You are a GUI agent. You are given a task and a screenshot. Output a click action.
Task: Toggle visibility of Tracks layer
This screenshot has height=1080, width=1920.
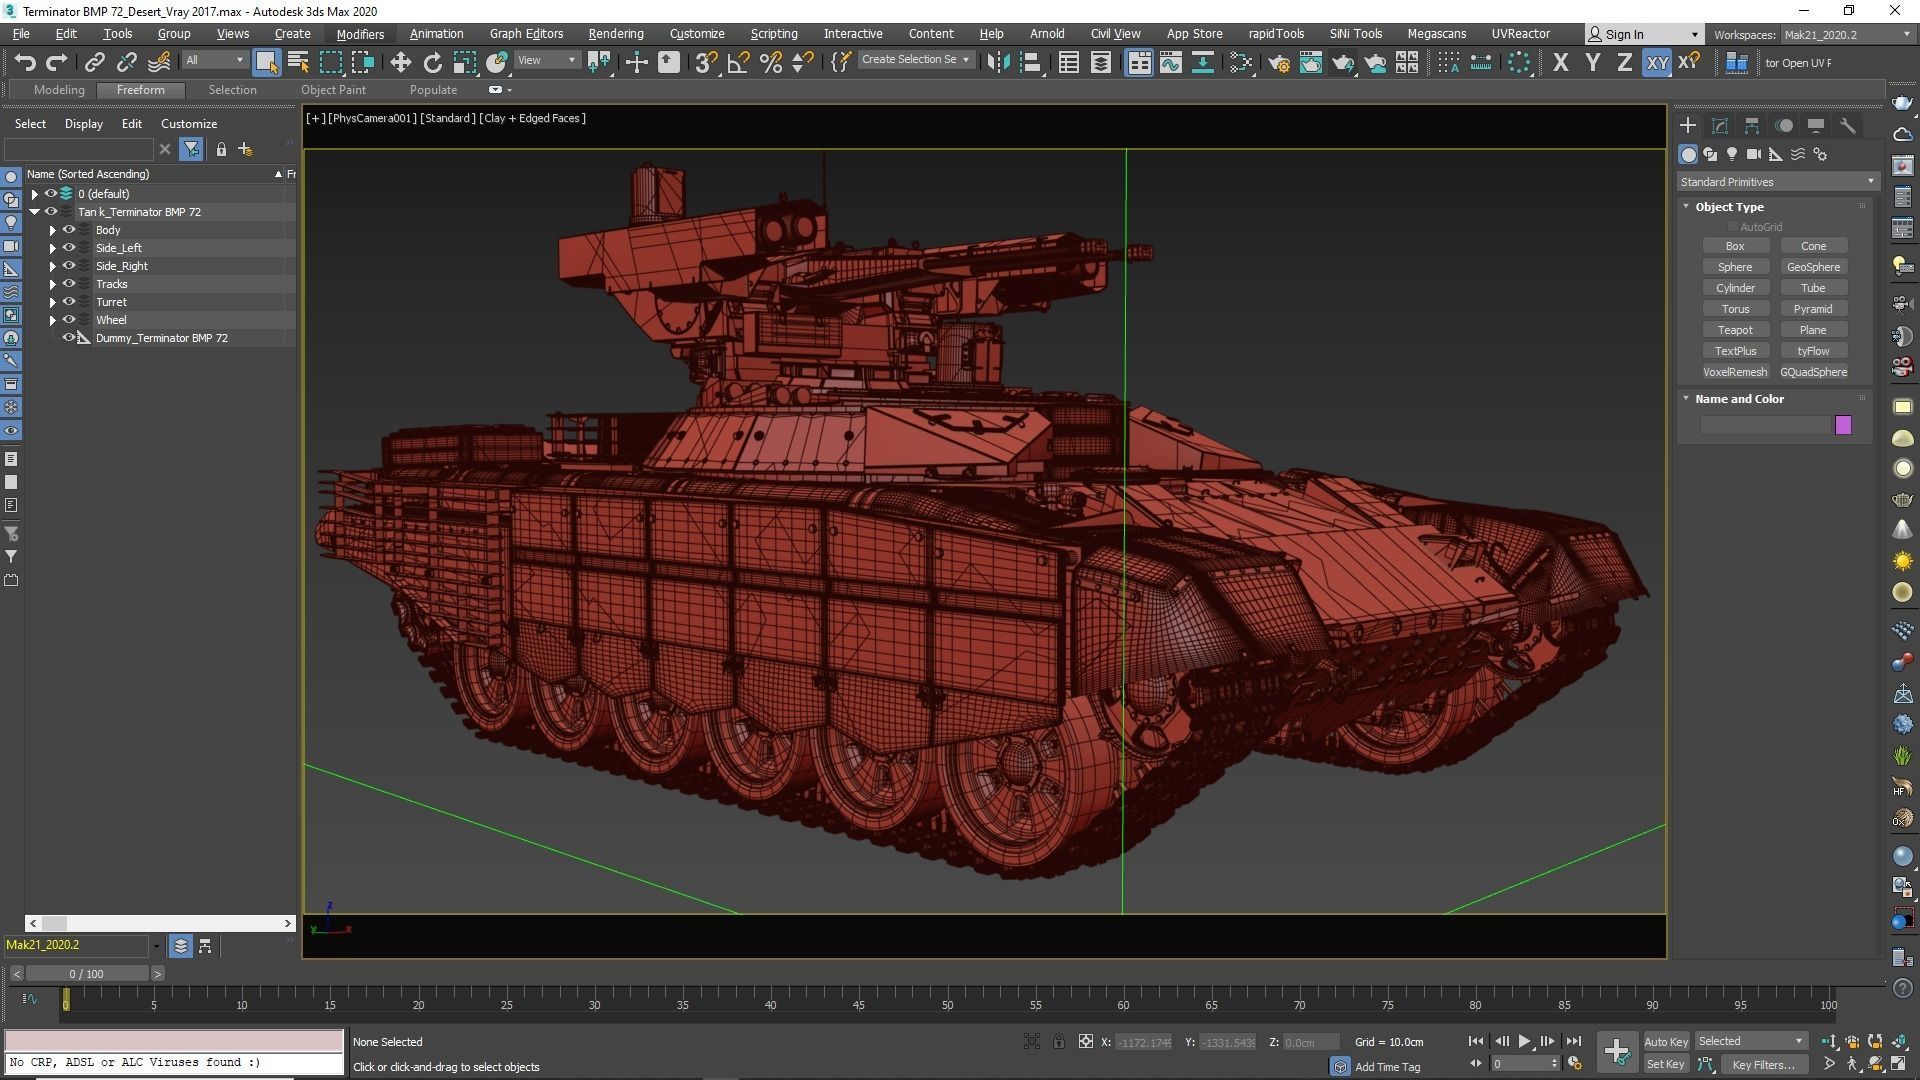69,284
